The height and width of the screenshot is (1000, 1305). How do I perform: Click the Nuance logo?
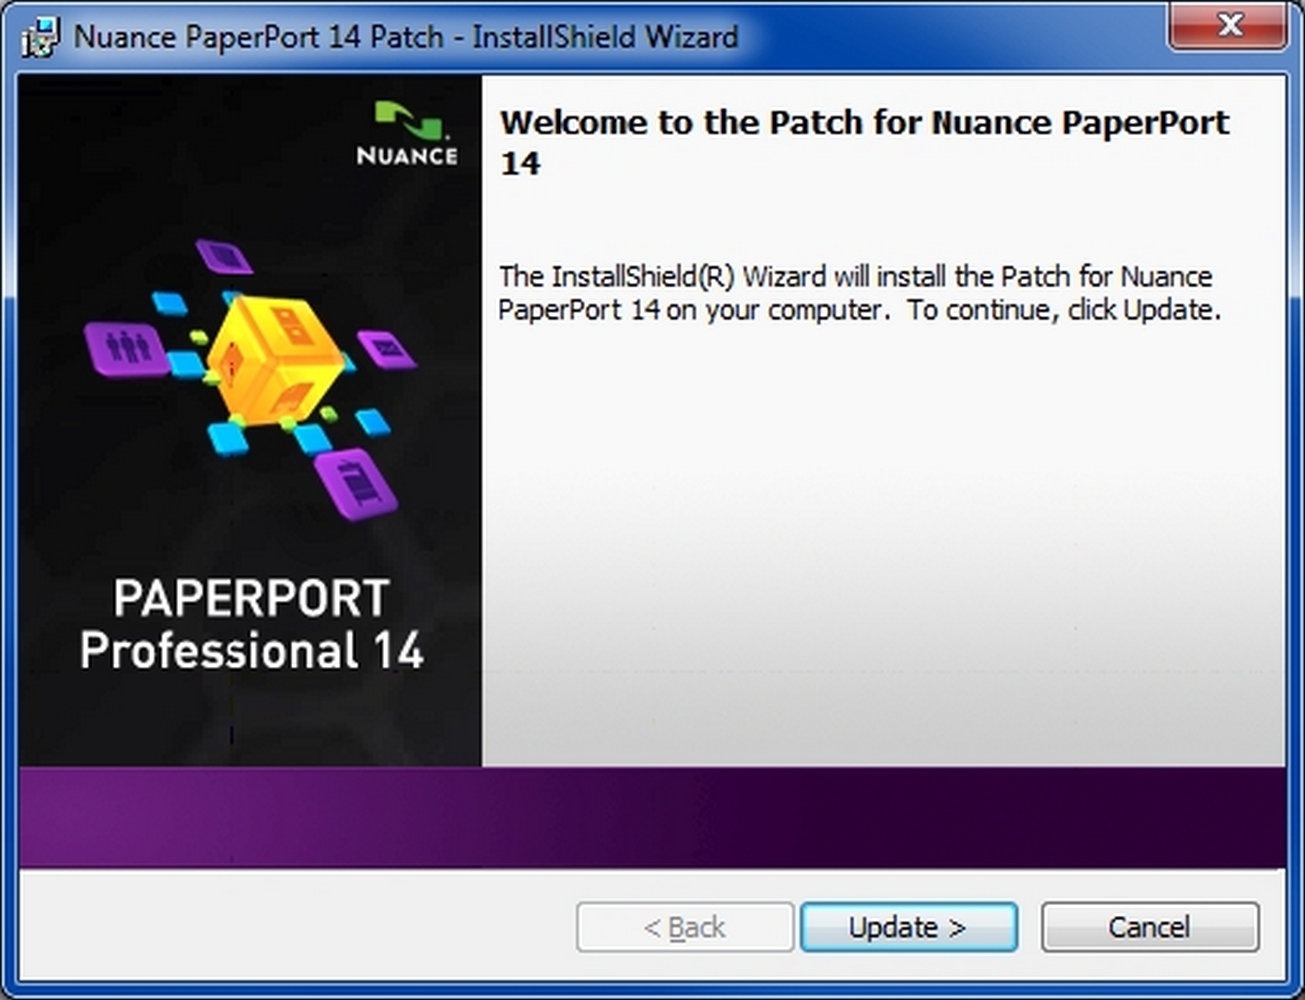click(407, 133)
